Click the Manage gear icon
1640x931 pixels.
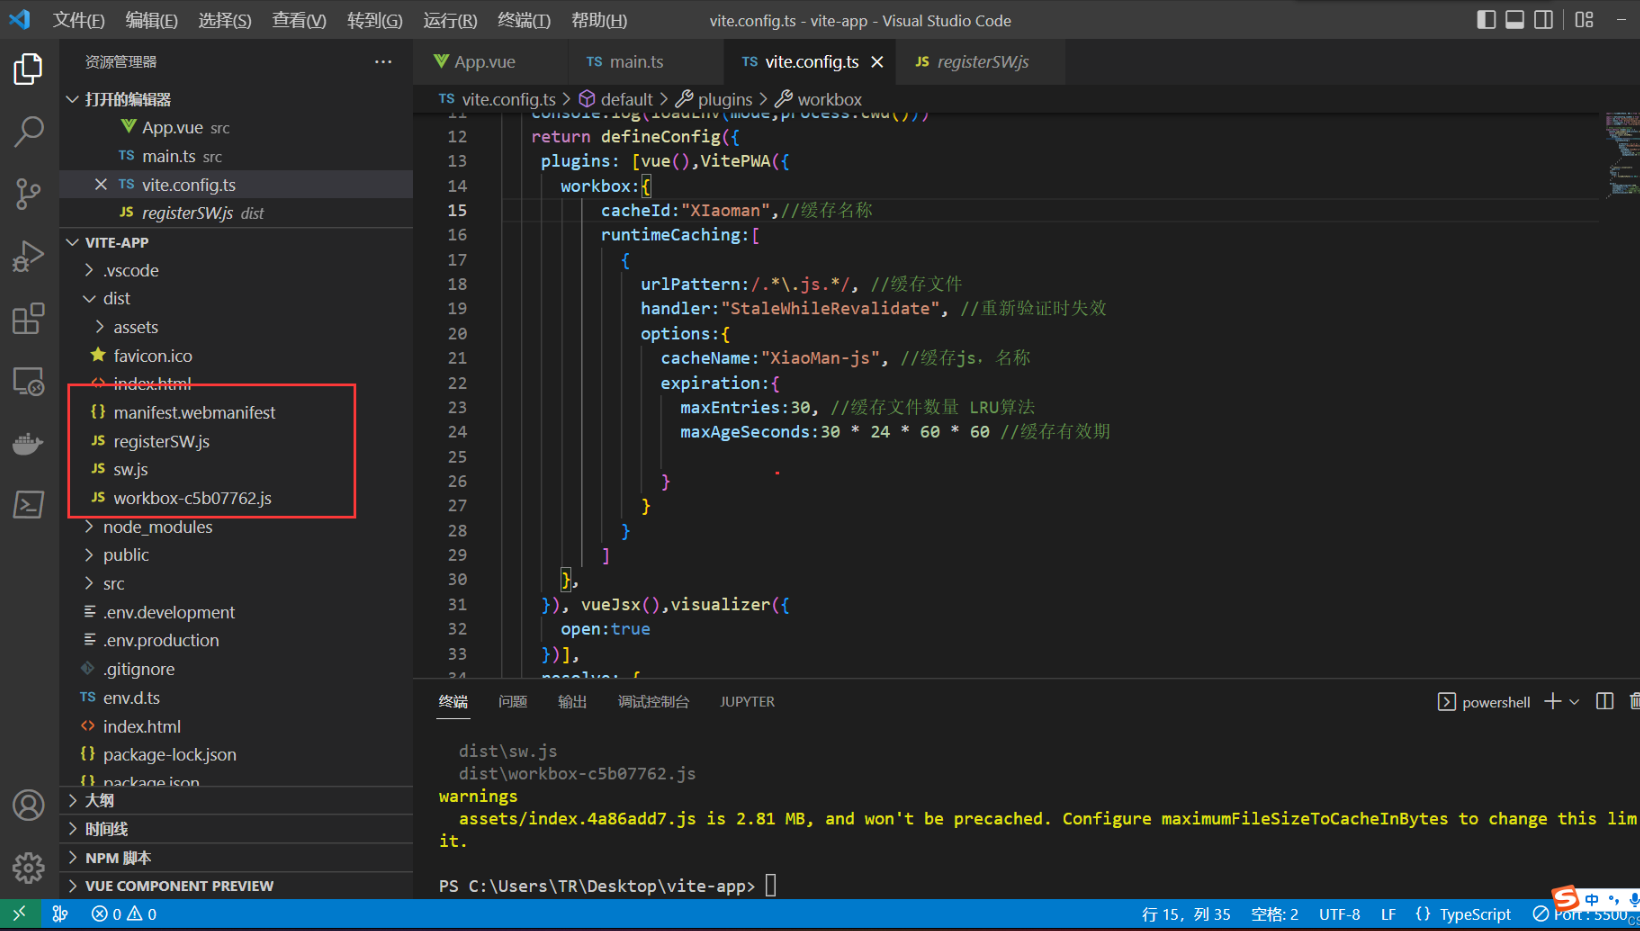pyautogui.click(x=28, y=867)
